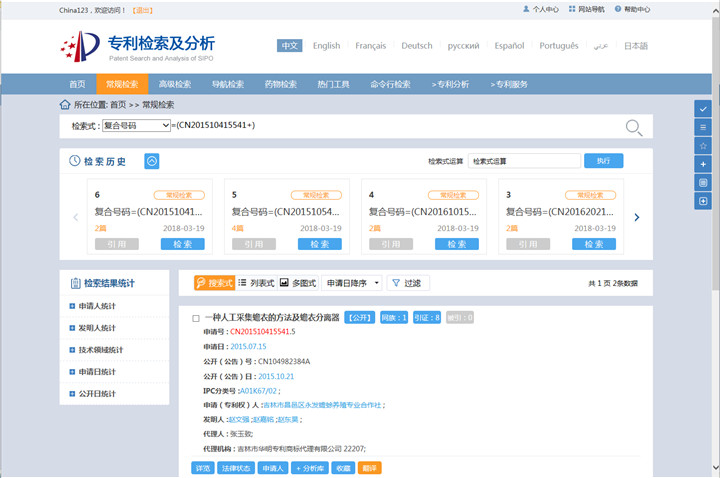Switch the language to English
The width and height of the screenshot is (720, 478).
tap(326, 46)
